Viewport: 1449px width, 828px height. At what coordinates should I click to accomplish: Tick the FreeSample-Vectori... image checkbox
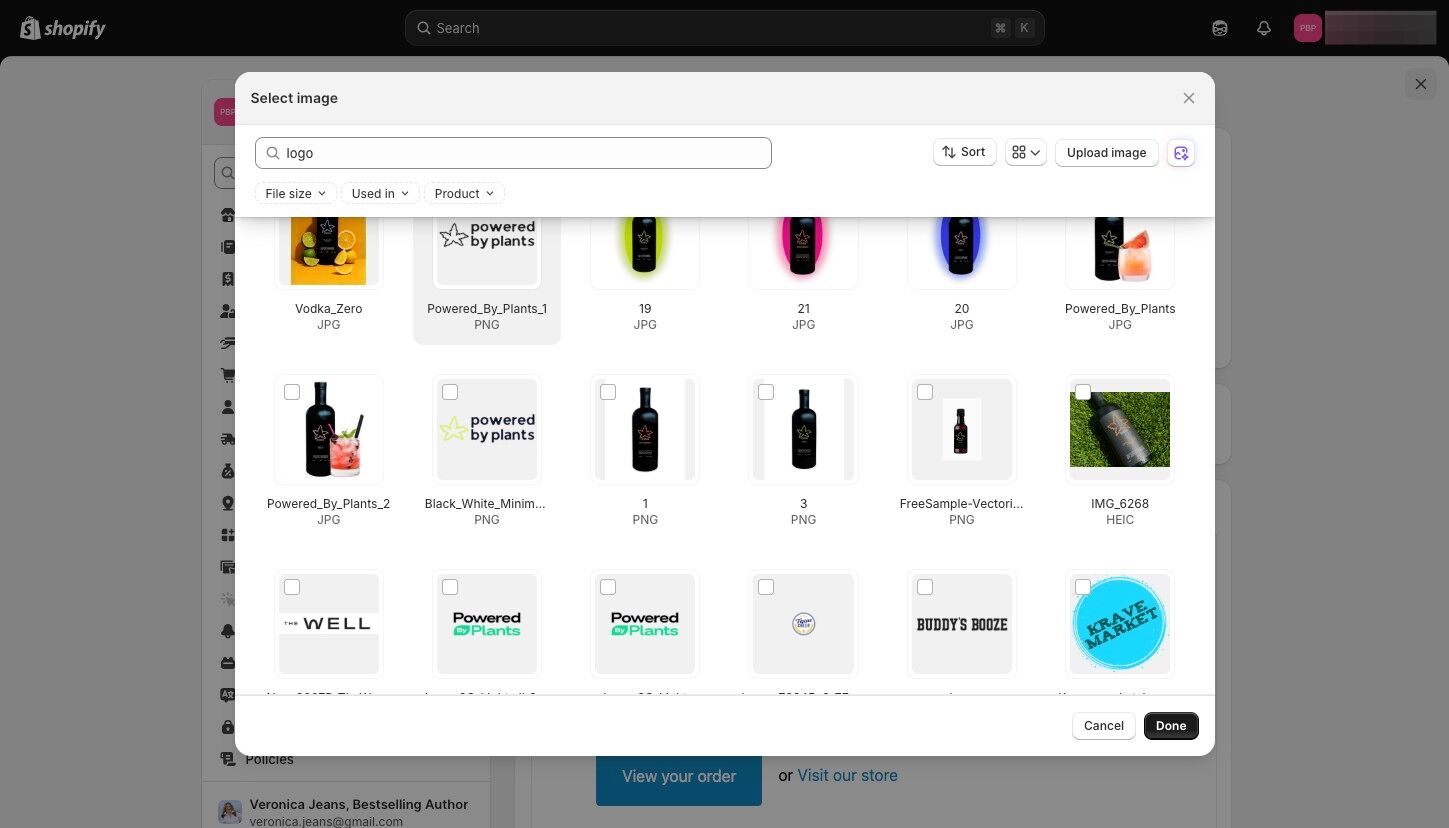click(x=925, y=392)
